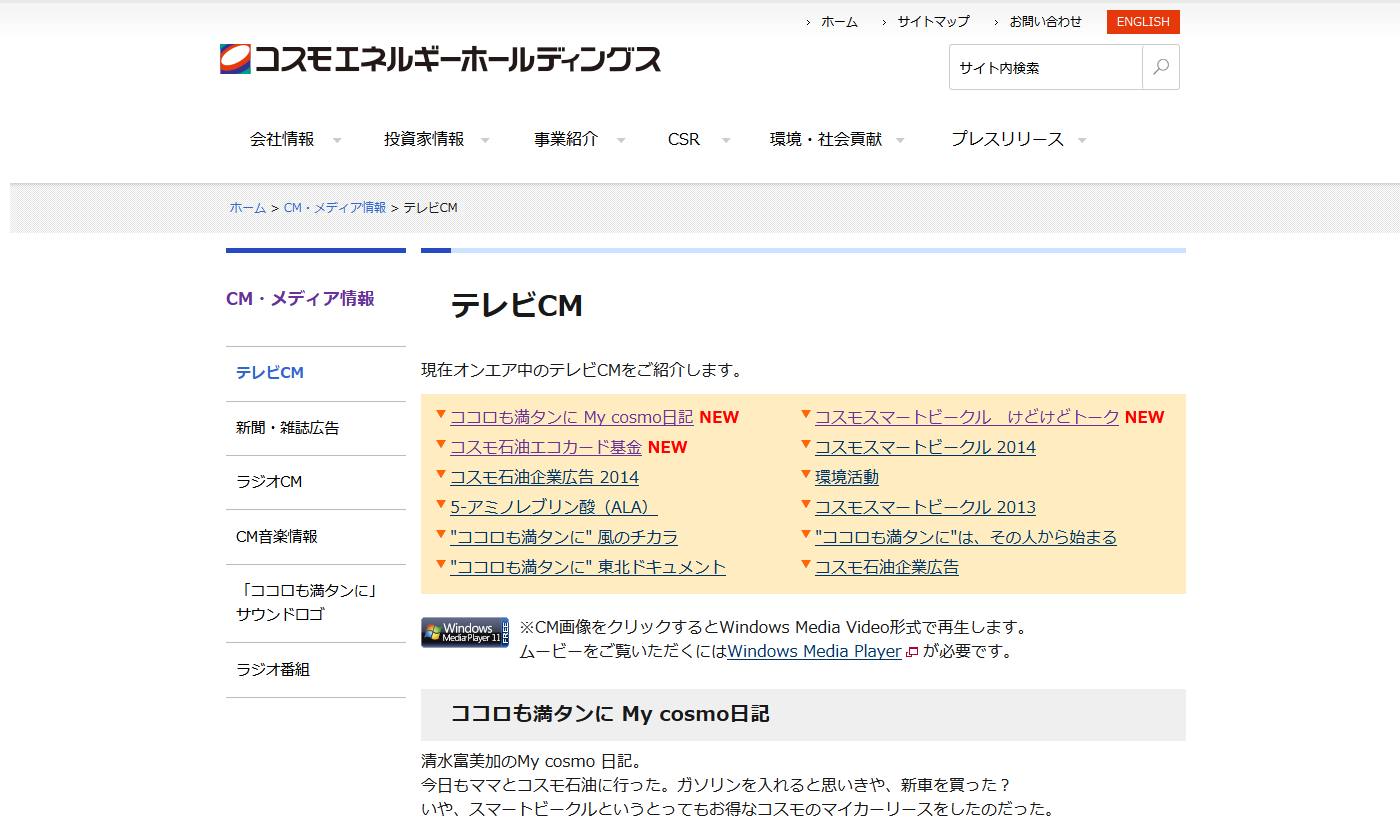
Task: Open the Windows Media Player 11 badge
Action: [465, 632]
